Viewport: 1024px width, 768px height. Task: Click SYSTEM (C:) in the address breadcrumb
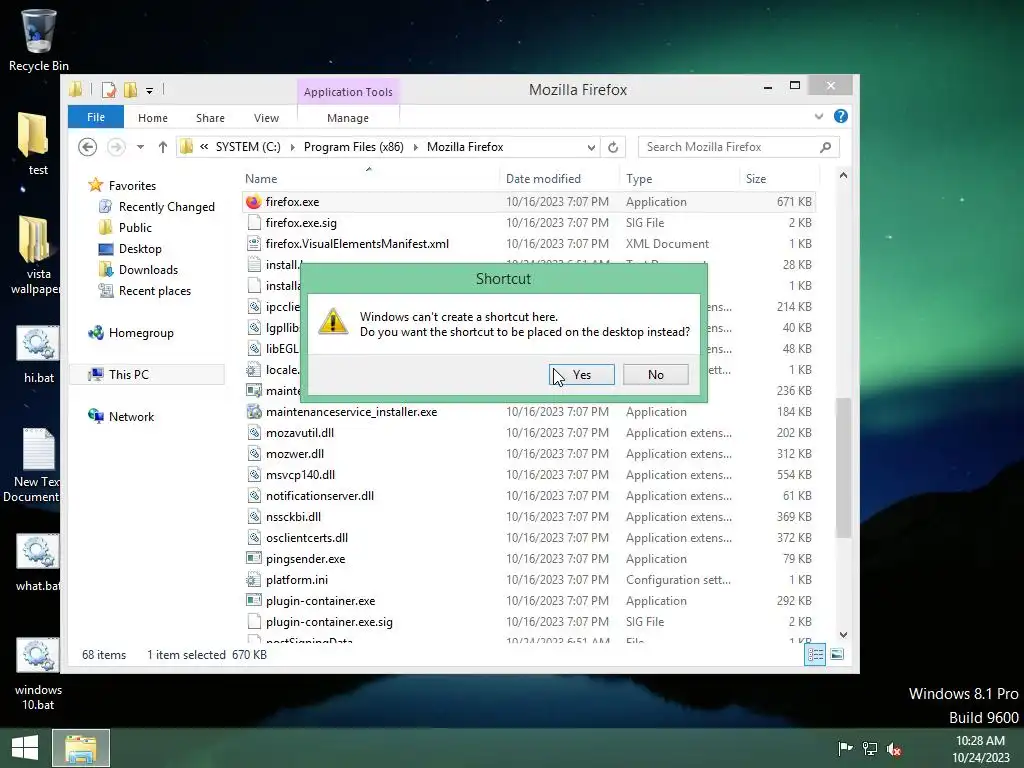click(248, 147)
